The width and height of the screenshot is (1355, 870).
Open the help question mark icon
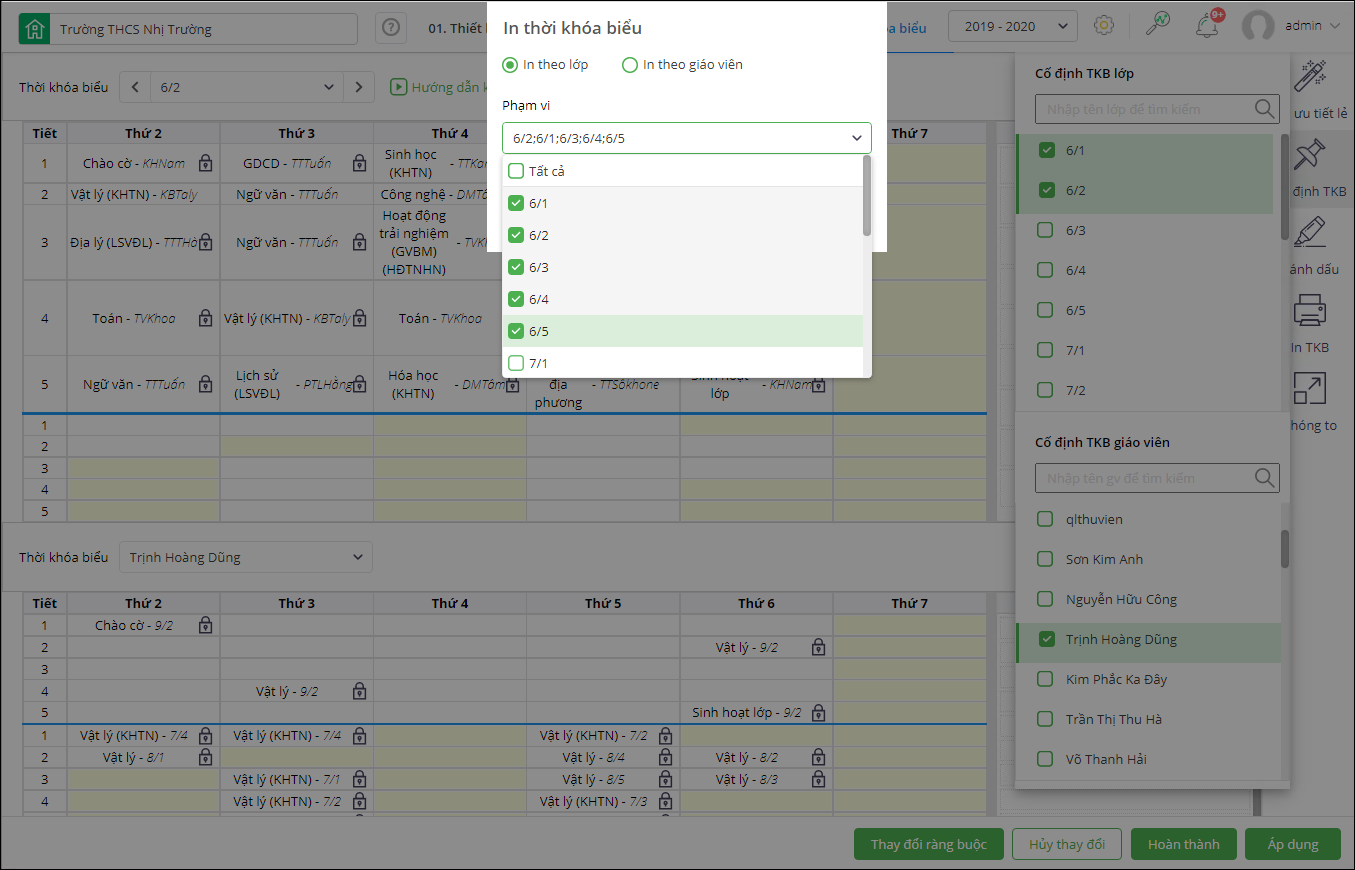click(391, 29)
